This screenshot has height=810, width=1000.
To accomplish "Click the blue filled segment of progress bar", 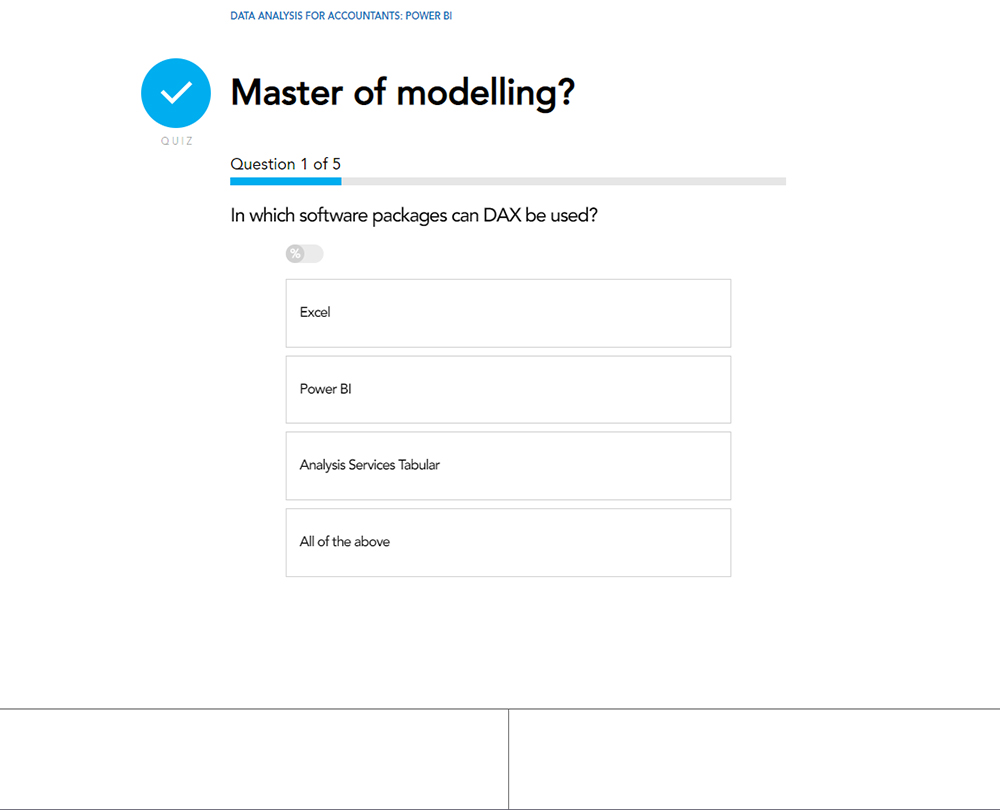I will click(x=286, y=181).
